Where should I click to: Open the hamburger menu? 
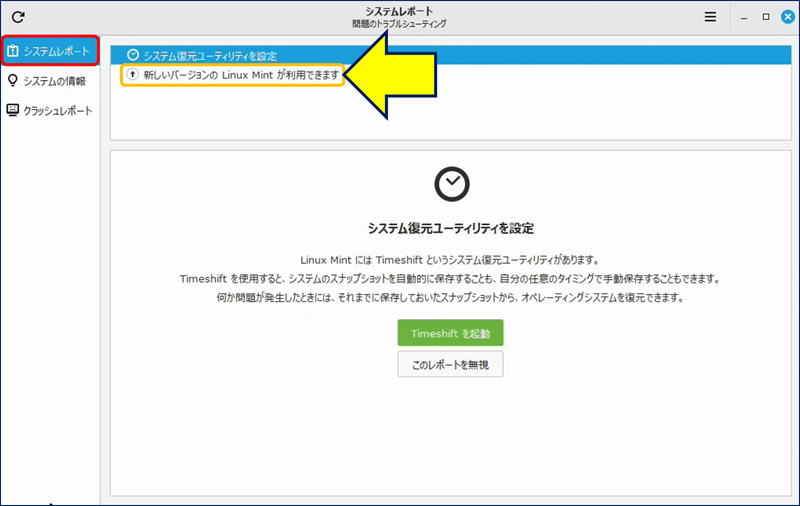(x=710, y=17)
